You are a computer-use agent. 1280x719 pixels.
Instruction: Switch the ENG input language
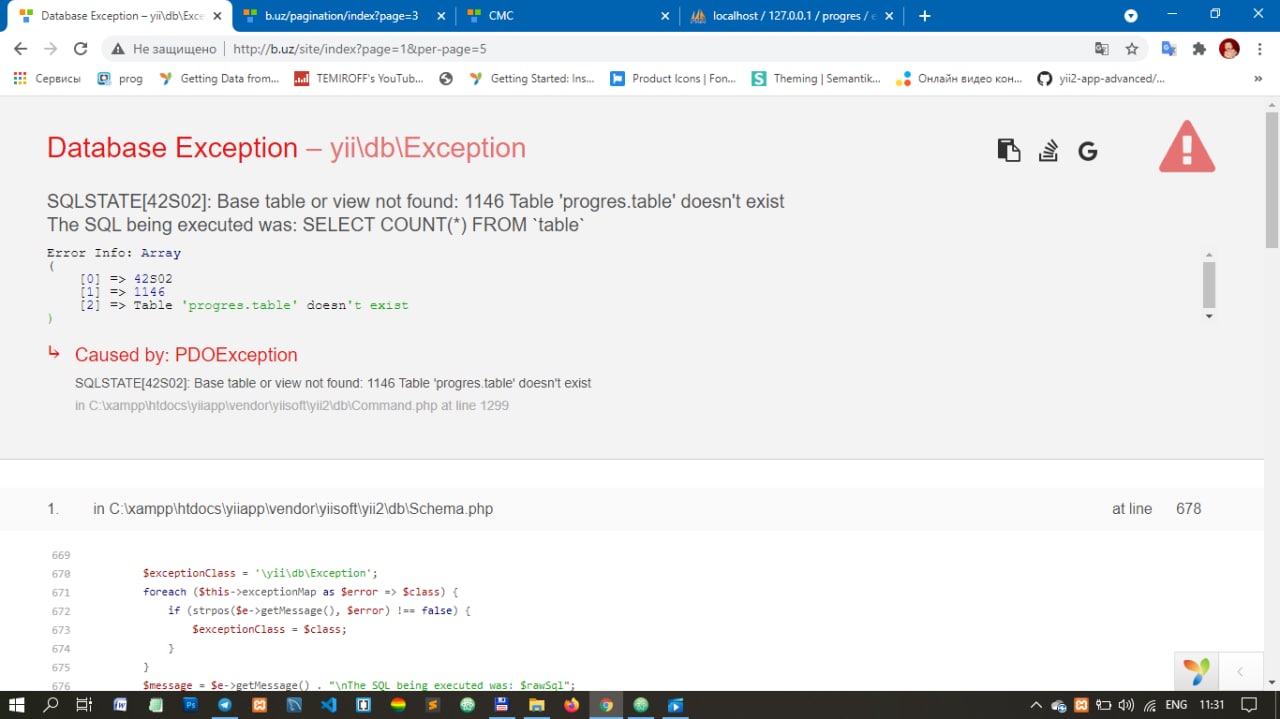[1176, 705]
